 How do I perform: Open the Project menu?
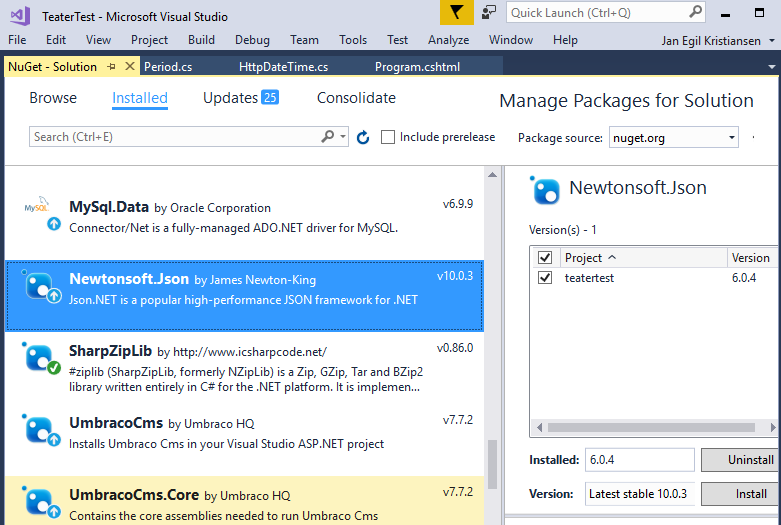tap(149, 40)
